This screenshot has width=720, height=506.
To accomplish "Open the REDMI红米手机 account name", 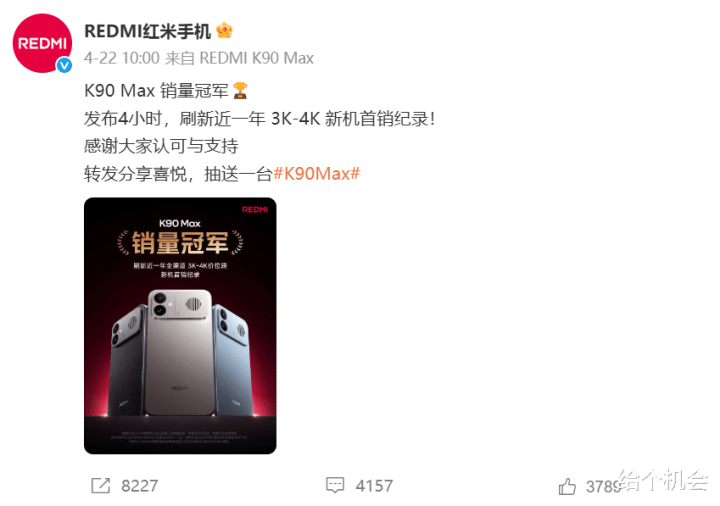I will click(x=147, y=31).
